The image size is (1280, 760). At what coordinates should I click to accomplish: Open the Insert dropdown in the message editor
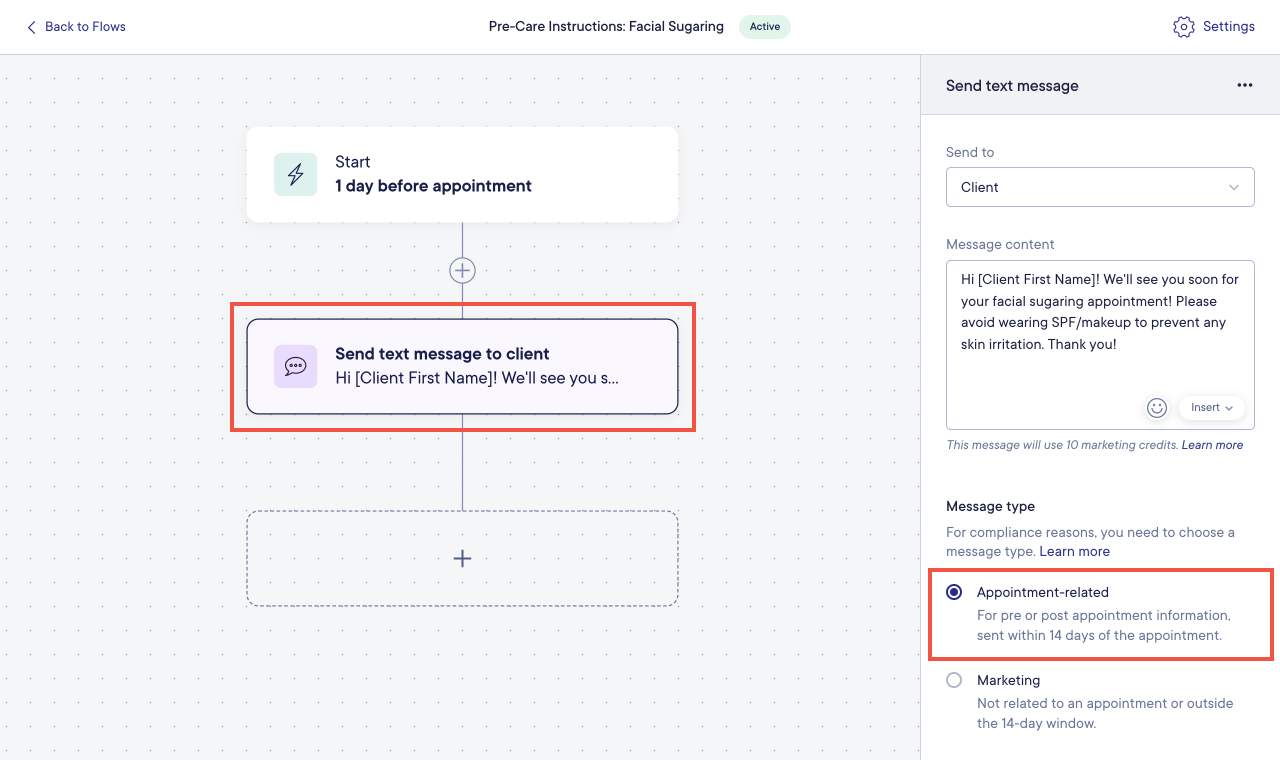coord(1211,407)
